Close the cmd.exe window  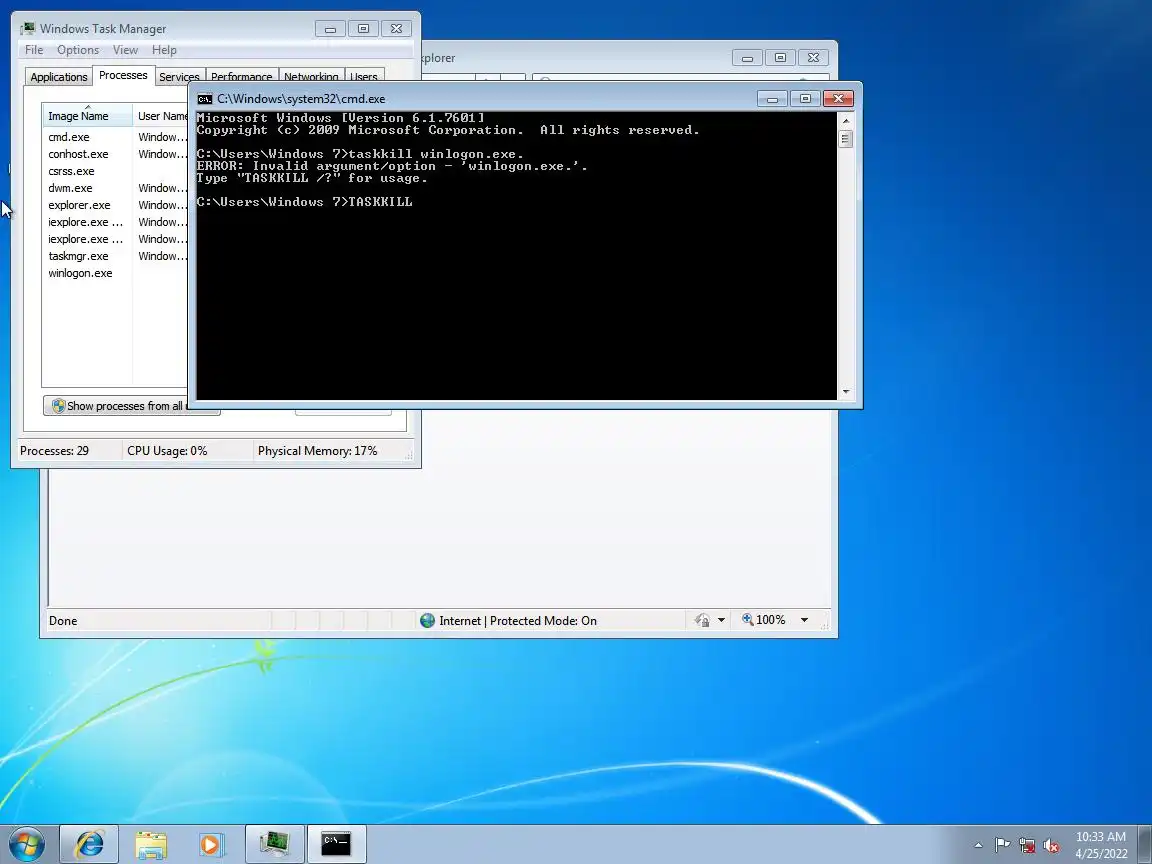838,98
